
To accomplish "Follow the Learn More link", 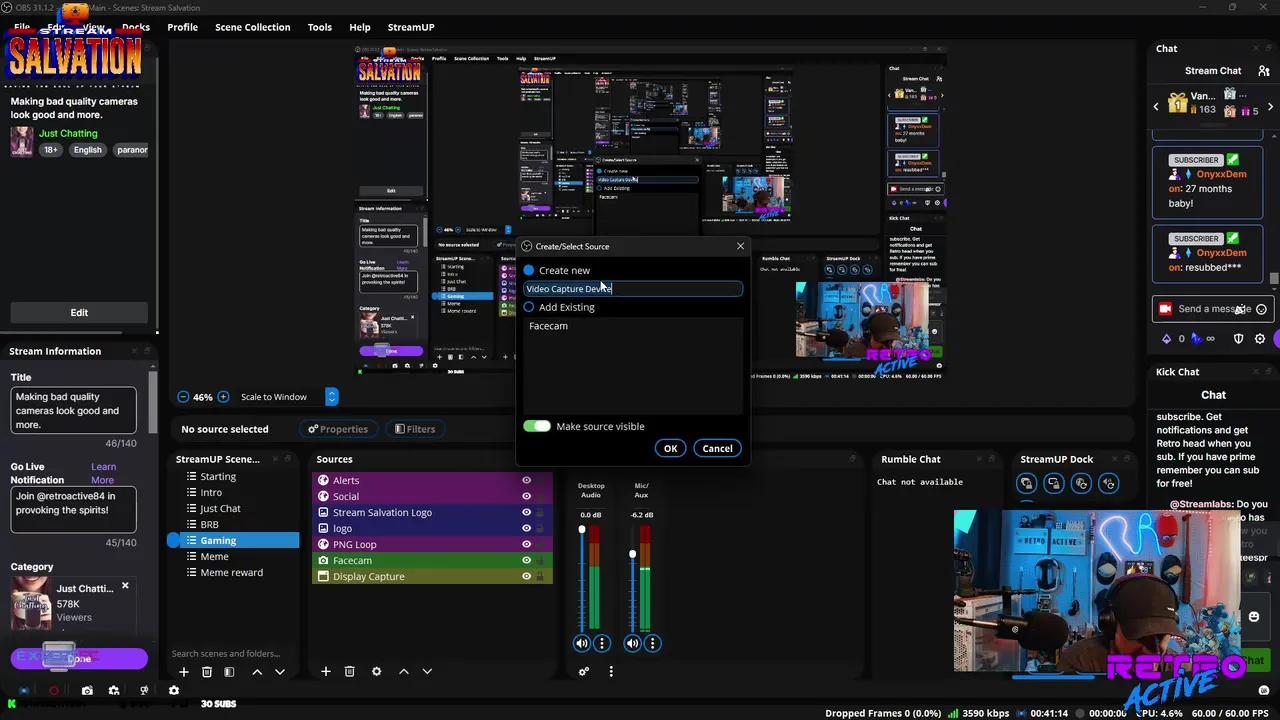I will [x=103, y=473].
